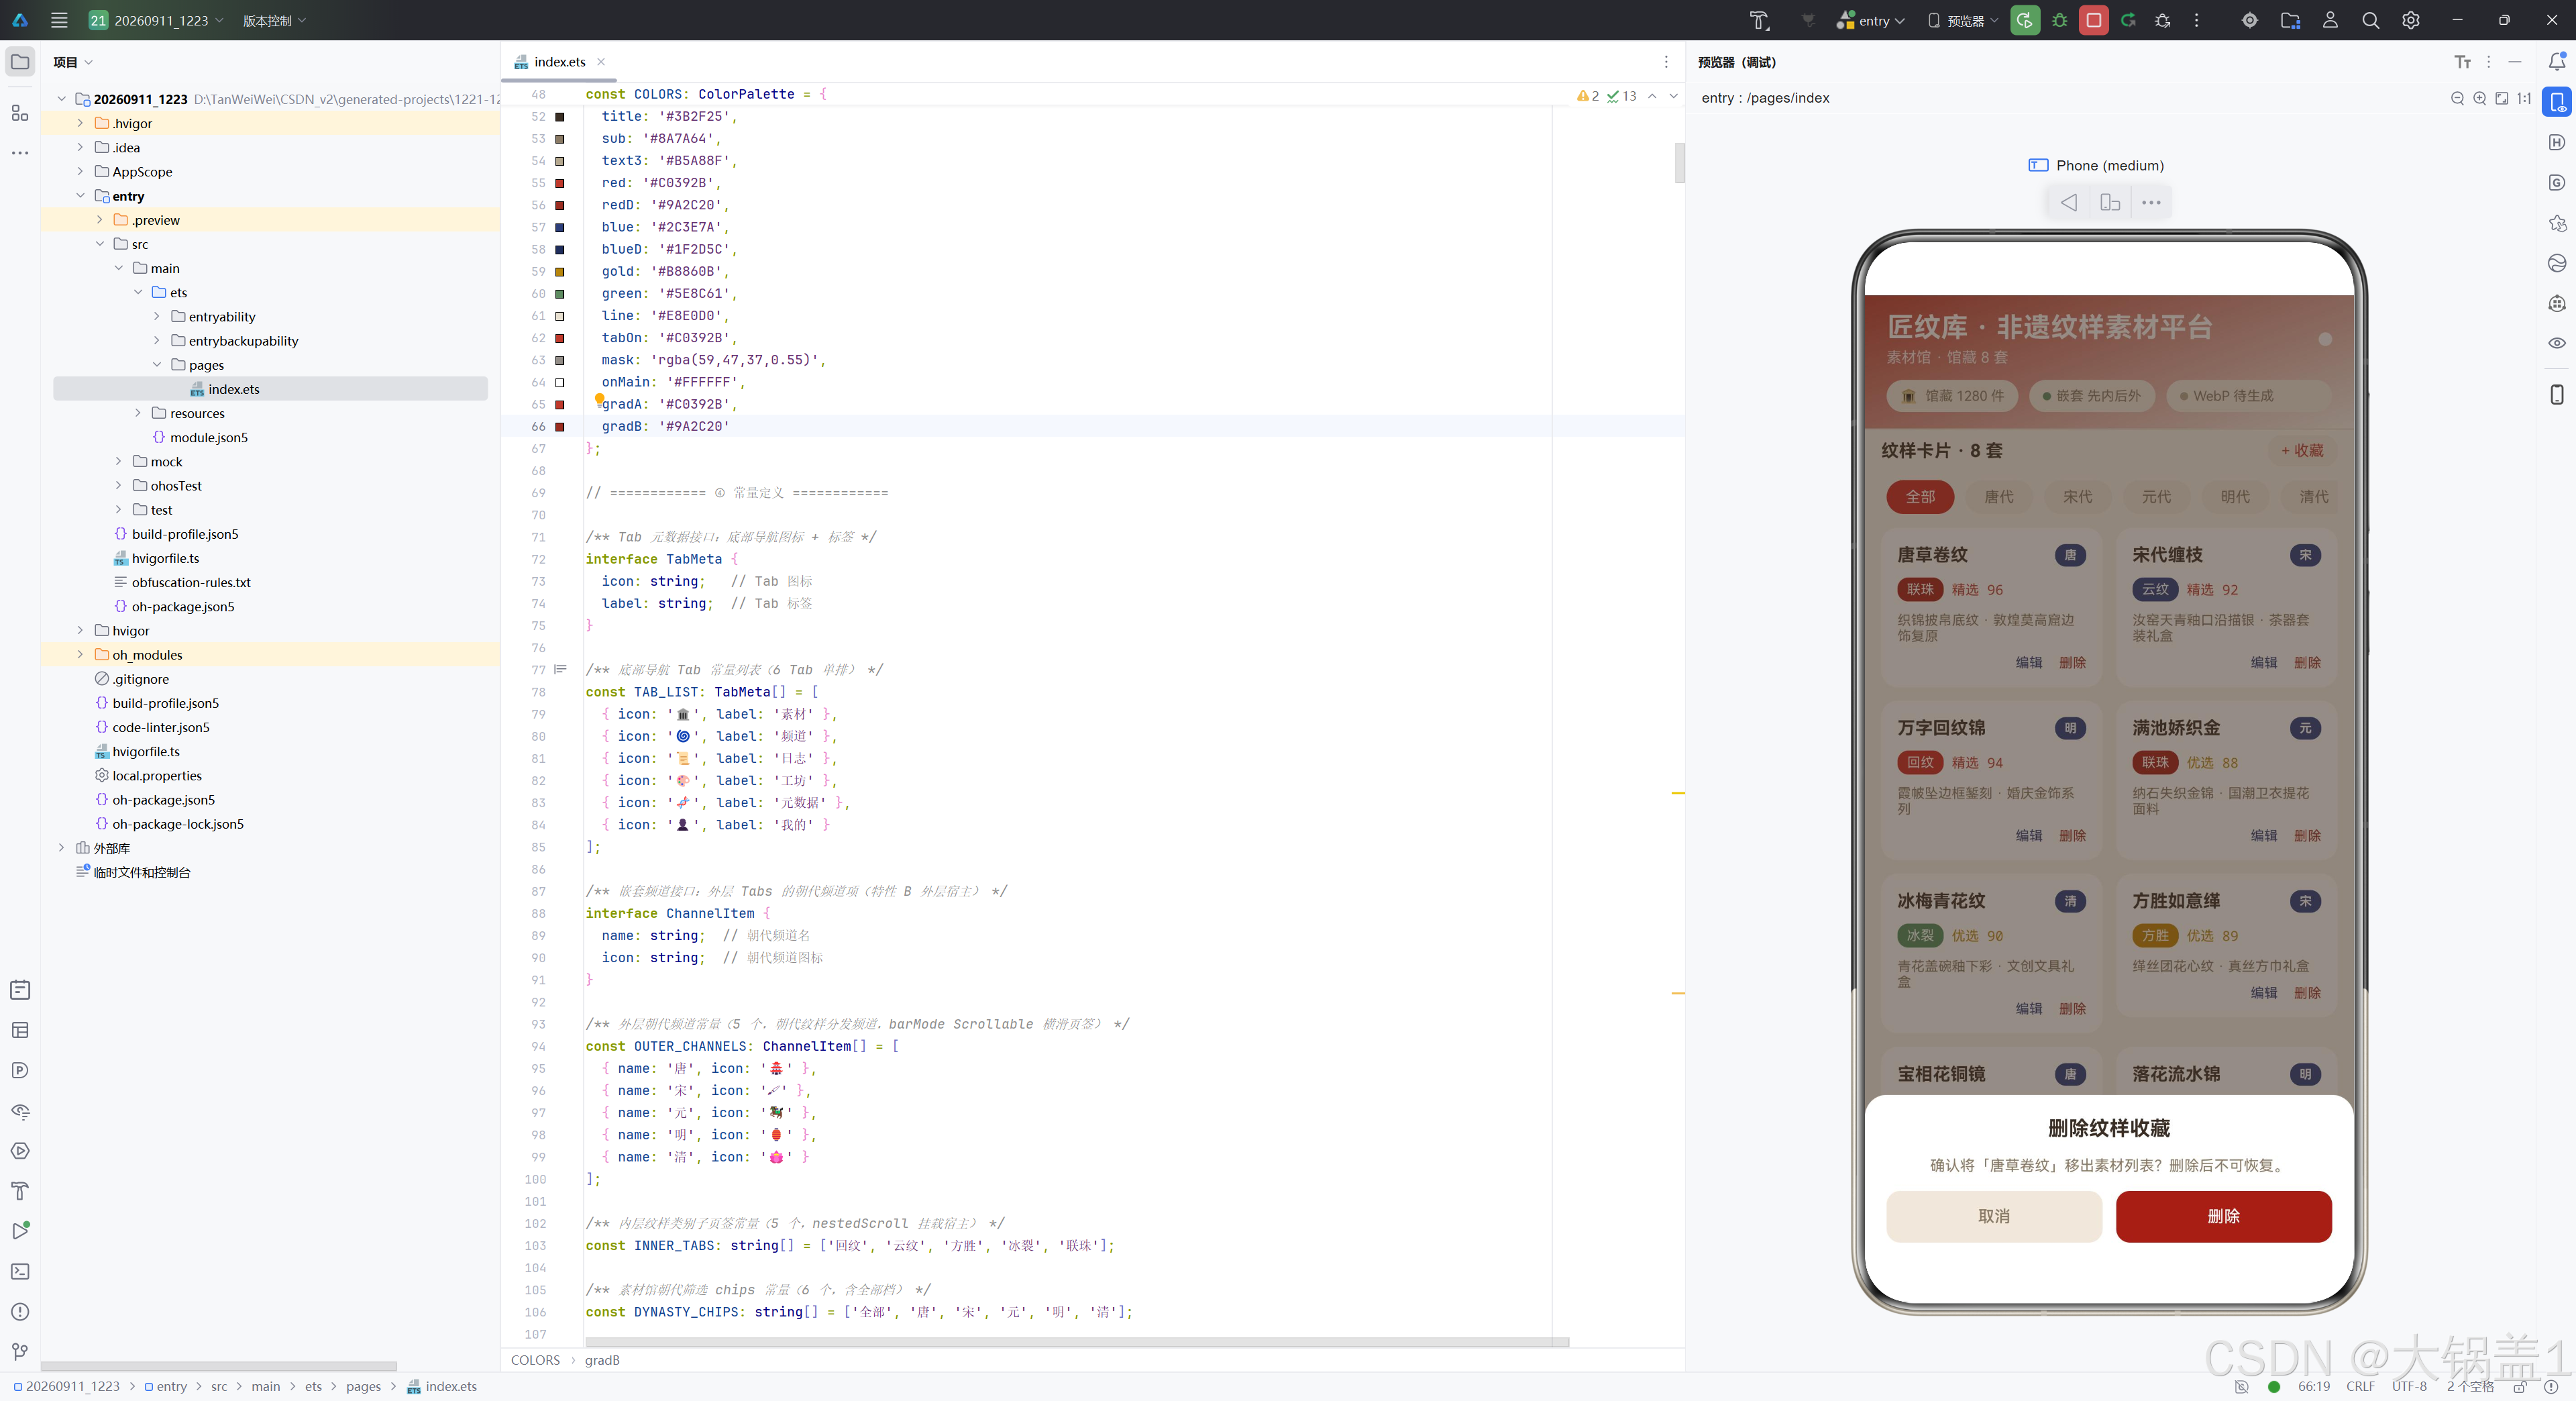
Task: Click 取消 in delete dialog
Action: [x=1994, y=1216]
